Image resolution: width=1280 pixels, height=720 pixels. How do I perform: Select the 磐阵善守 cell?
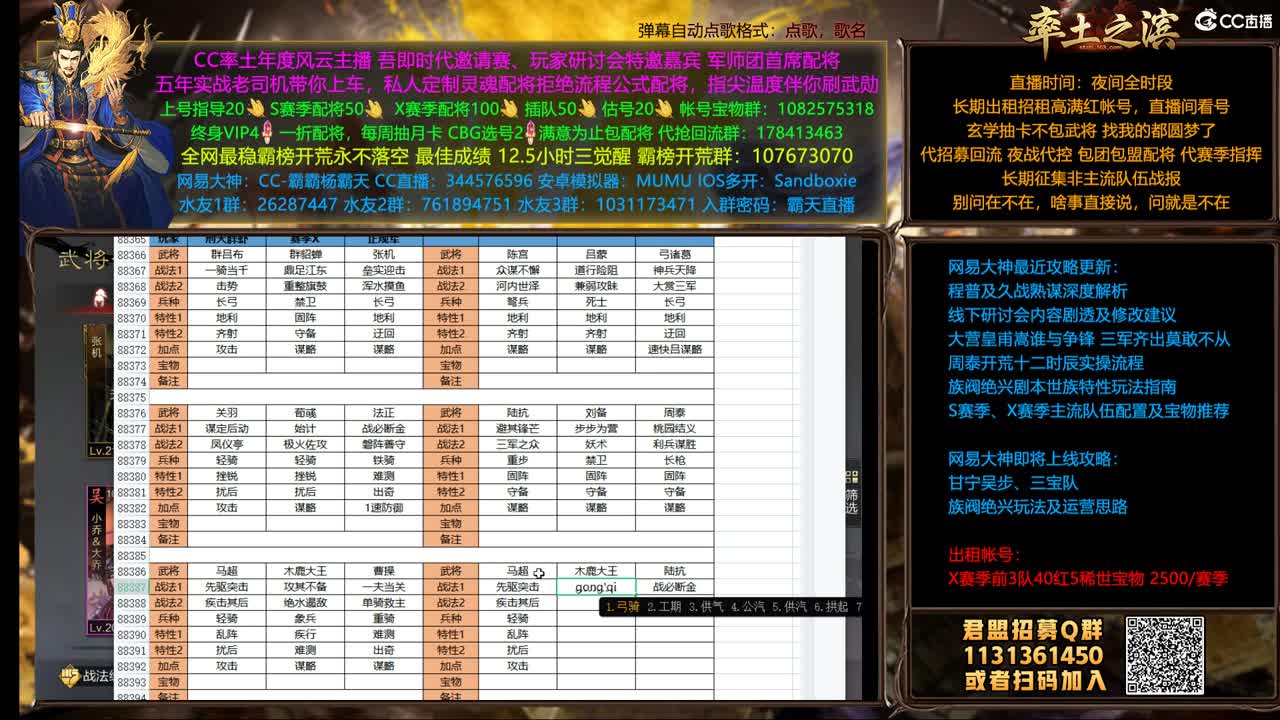(x=384, y=444)
